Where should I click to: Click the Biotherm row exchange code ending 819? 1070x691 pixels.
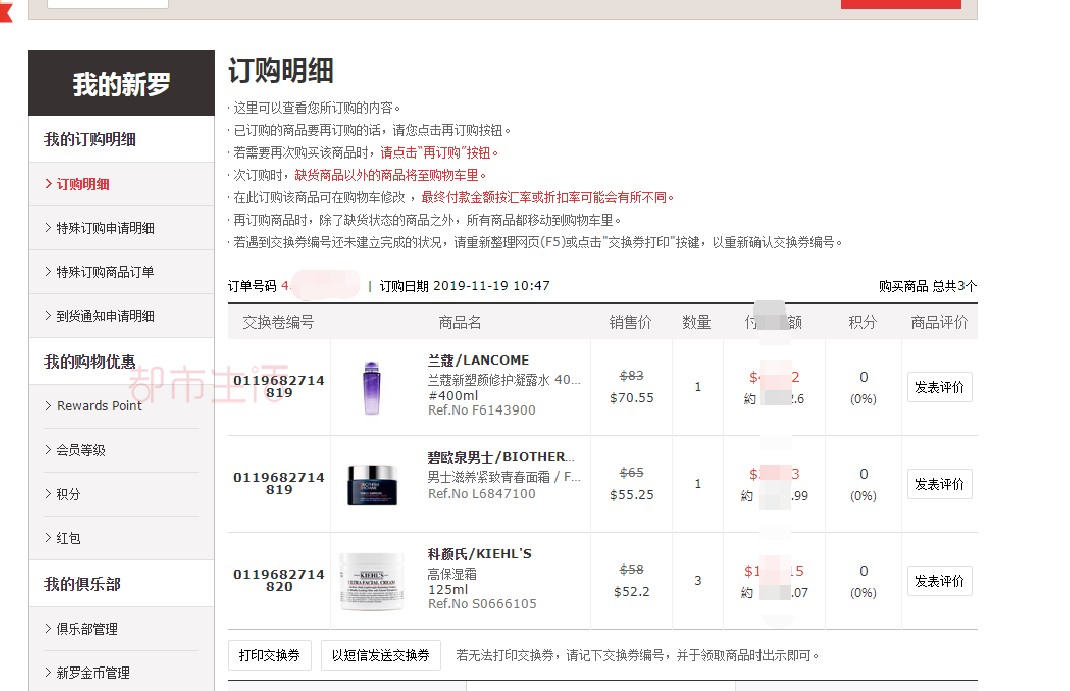279,483
